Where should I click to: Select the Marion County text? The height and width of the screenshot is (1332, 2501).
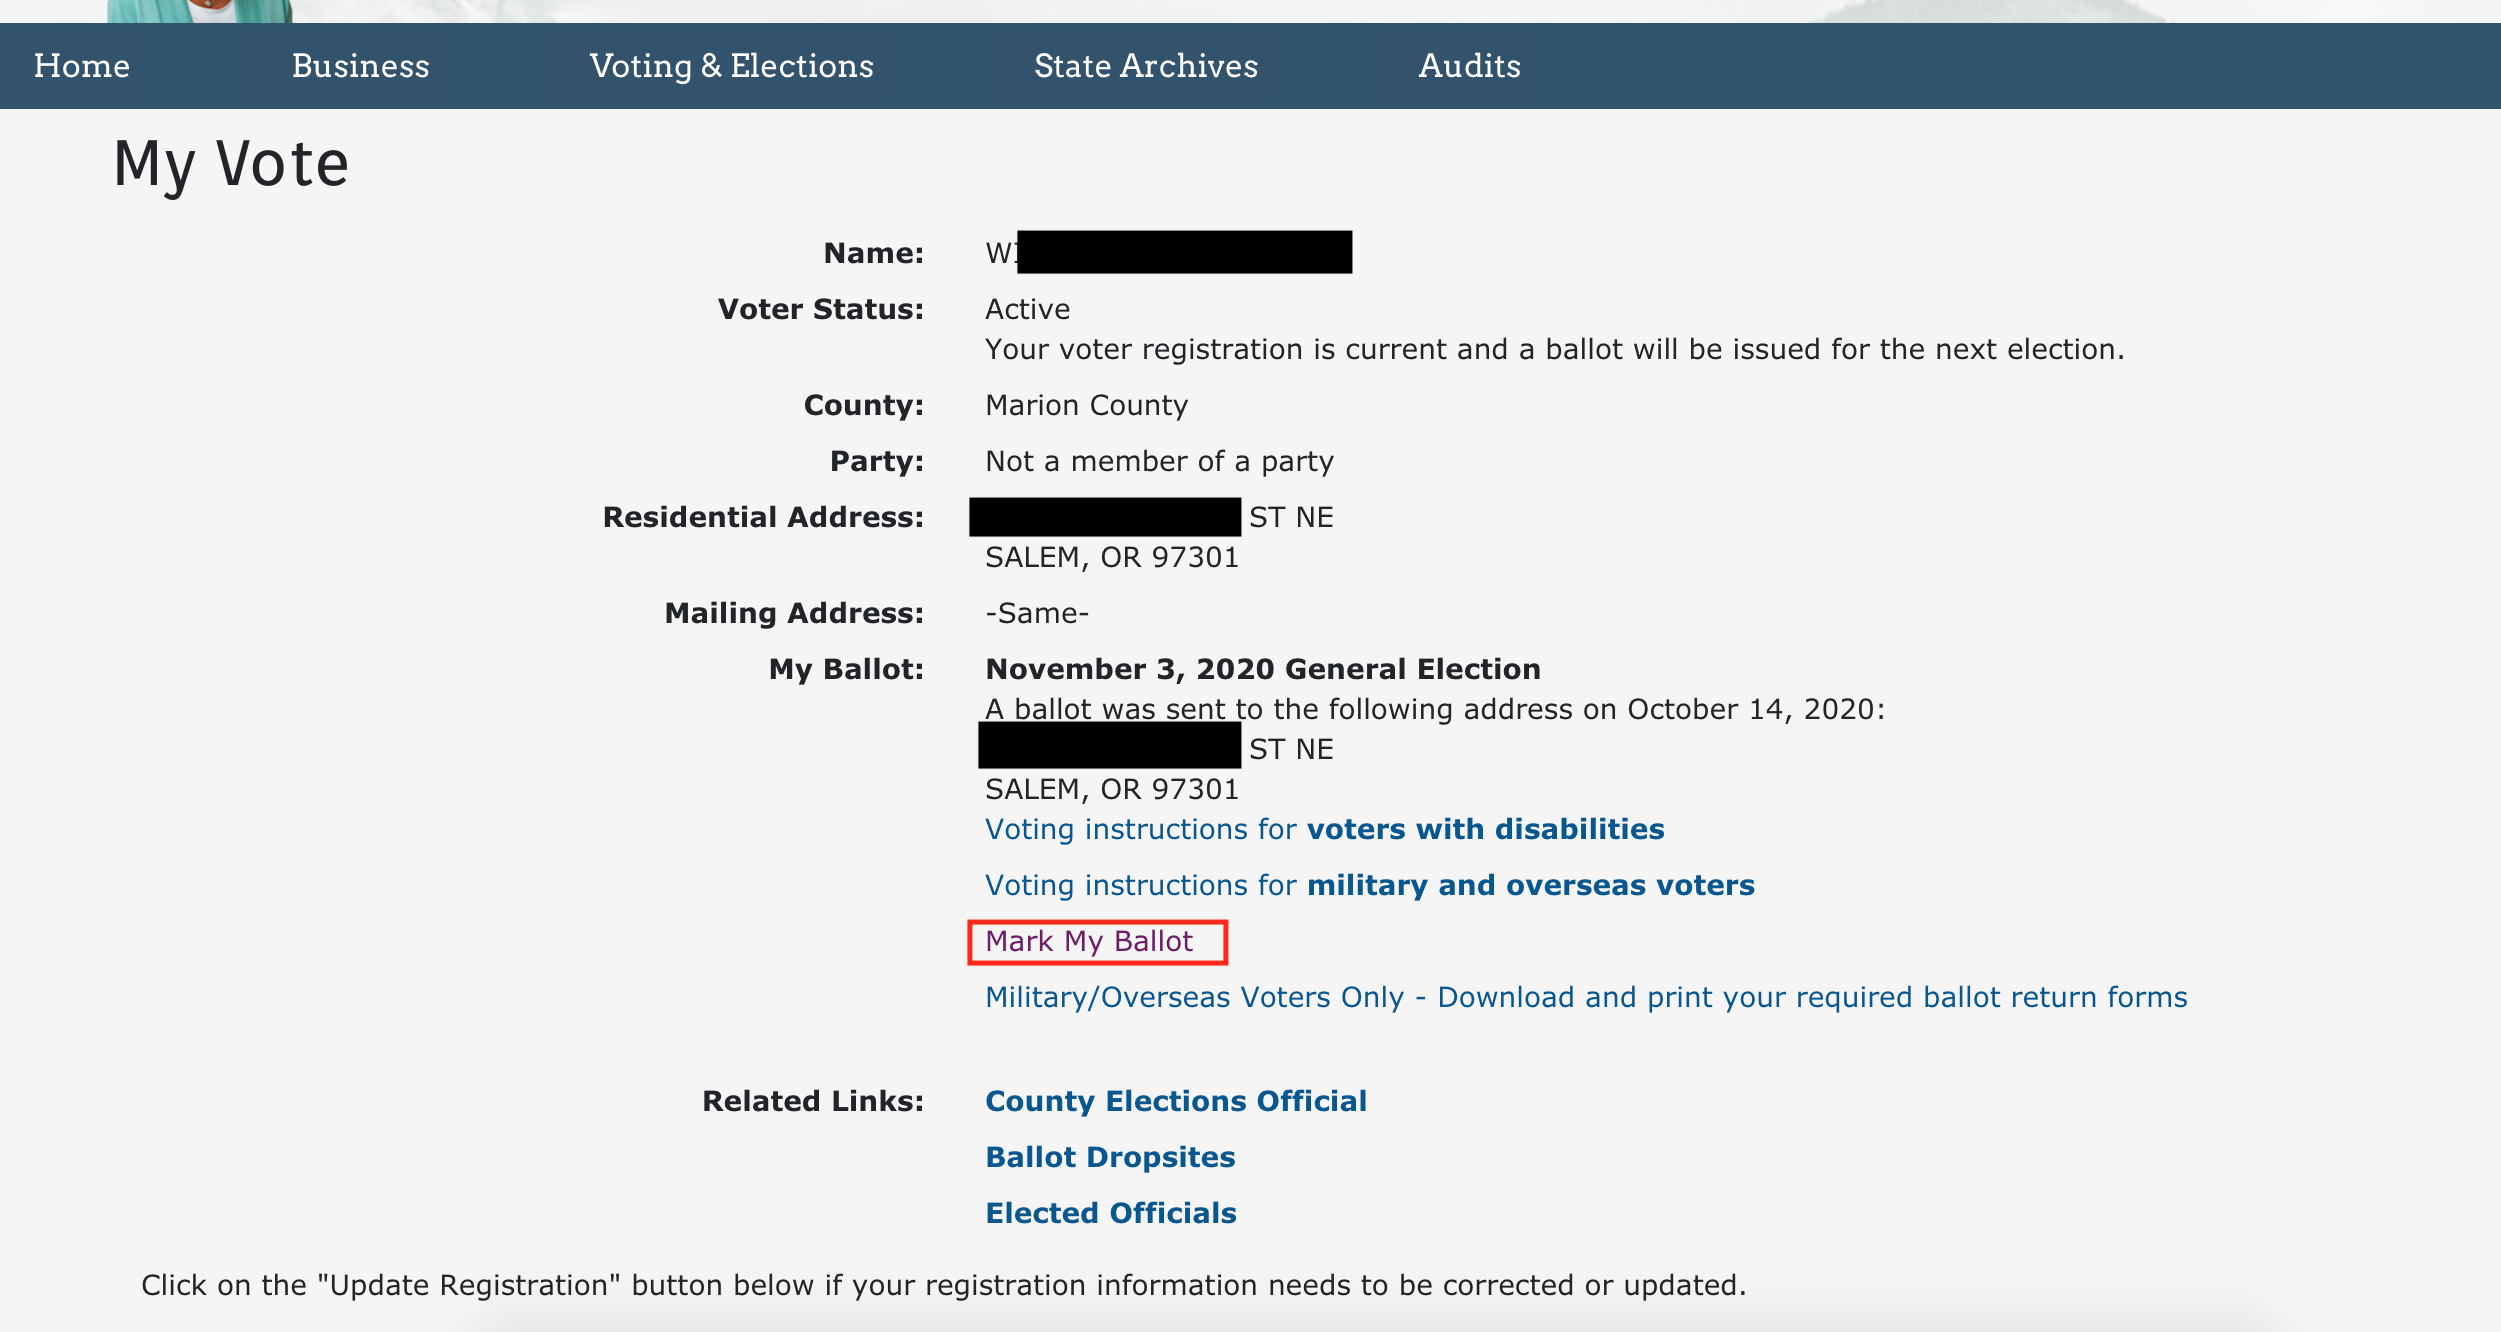click(1086, 405)
